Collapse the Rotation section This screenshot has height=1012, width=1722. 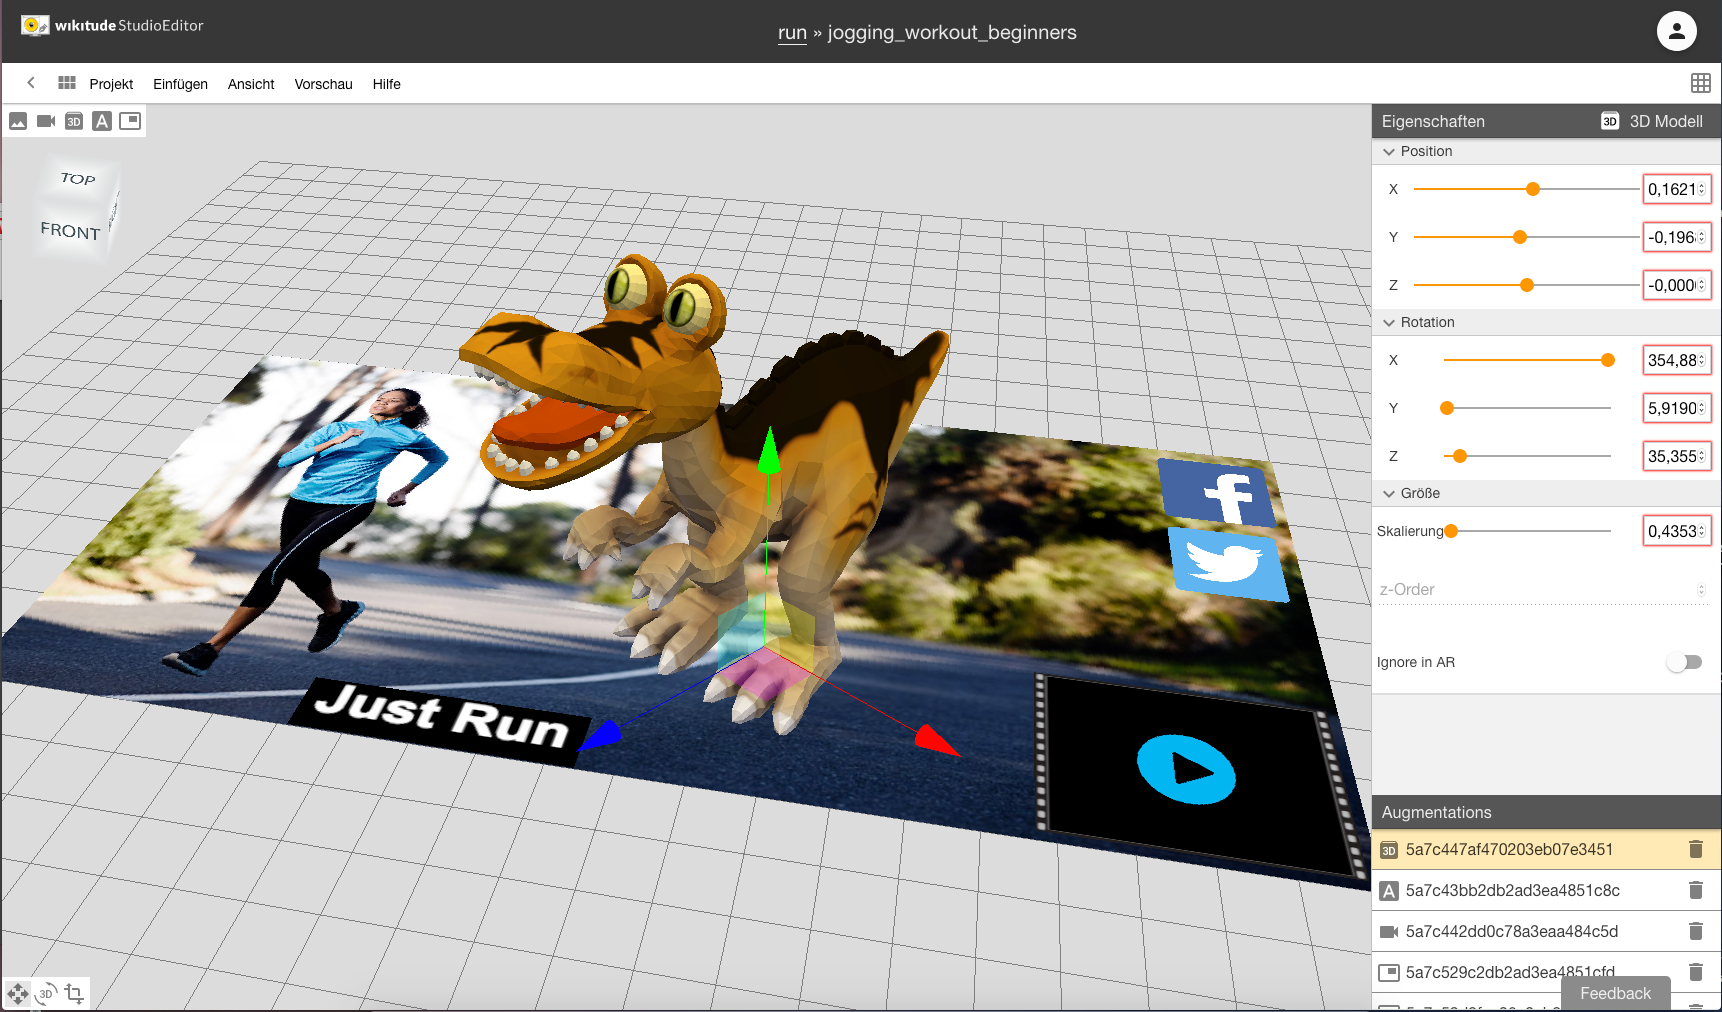1389,322
